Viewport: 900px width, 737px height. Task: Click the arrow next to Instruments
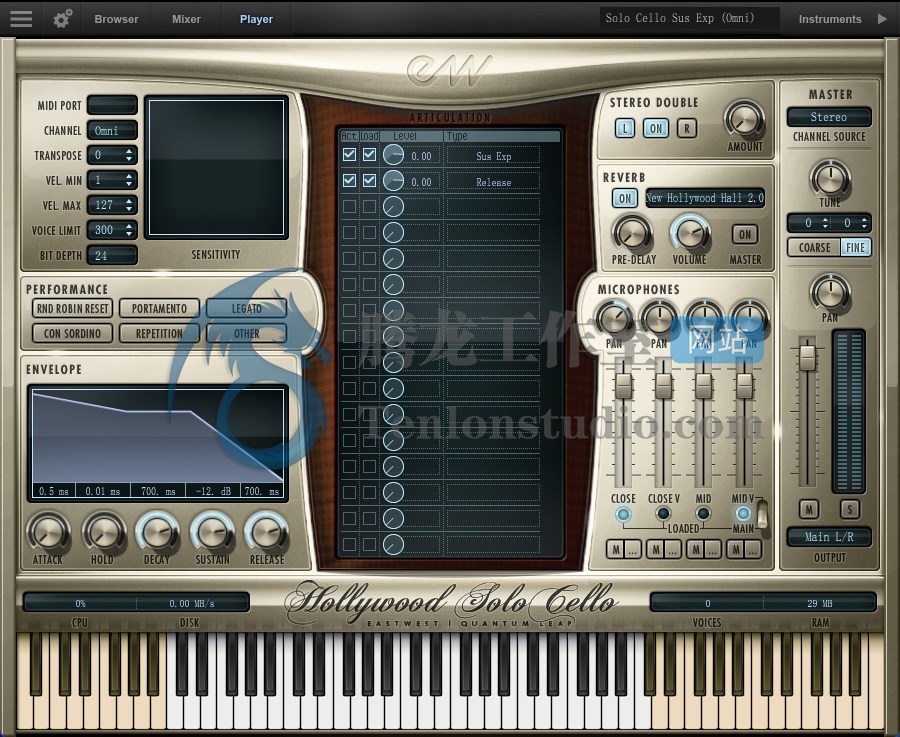pos(882,19)
